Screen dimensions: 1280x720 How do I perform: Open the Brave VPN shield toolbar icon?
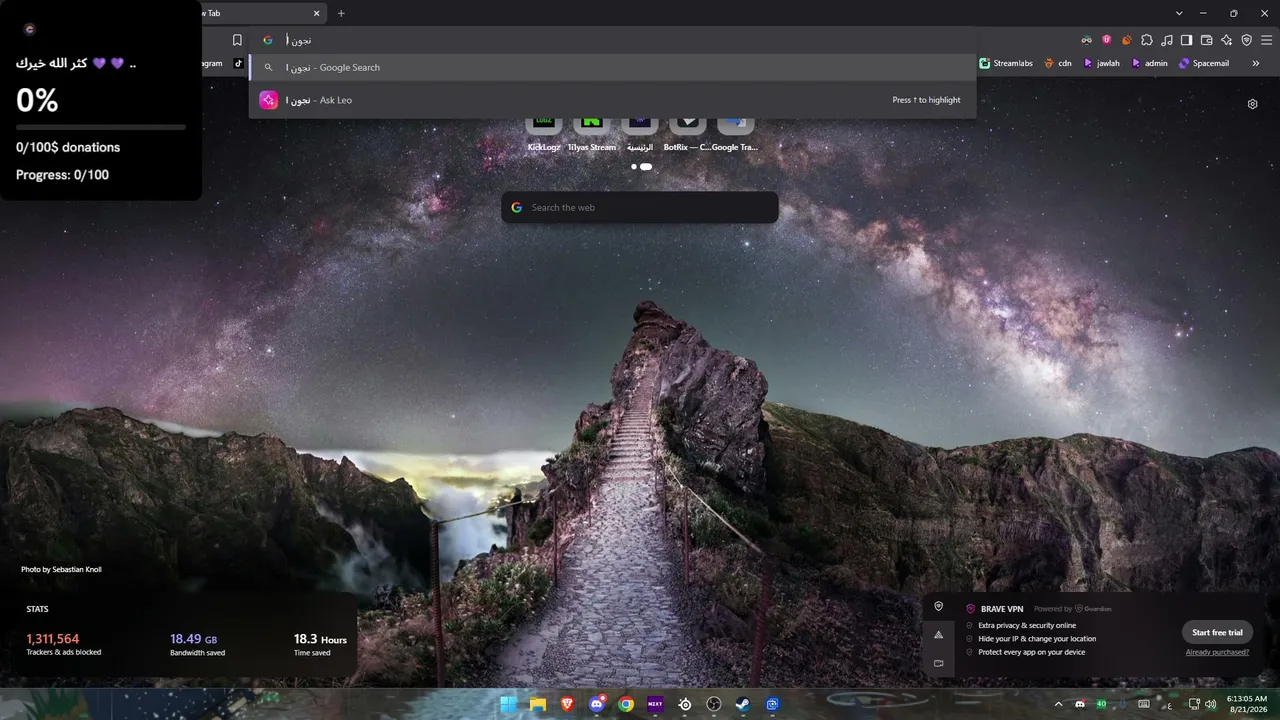(x=1246, y=40)
